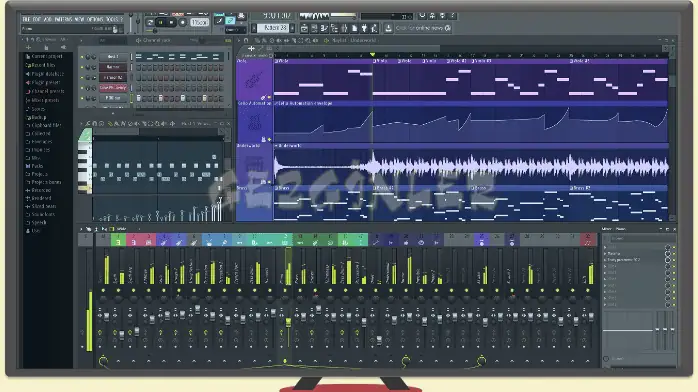Mute second channel in Channel rack via LED
This screenshot has height=392, width=698.
[x=82, y=67]
